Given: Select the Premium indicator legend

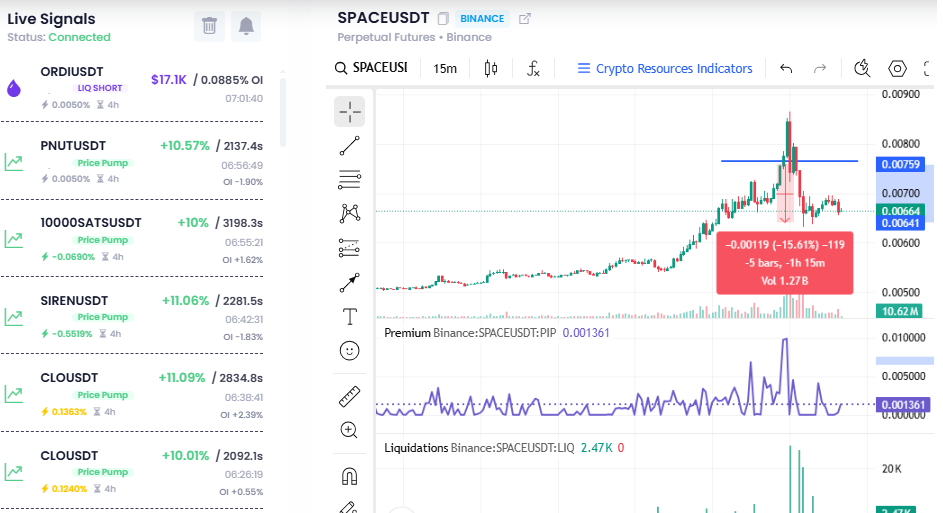Looking at the screenshot, I should [497, 333].
